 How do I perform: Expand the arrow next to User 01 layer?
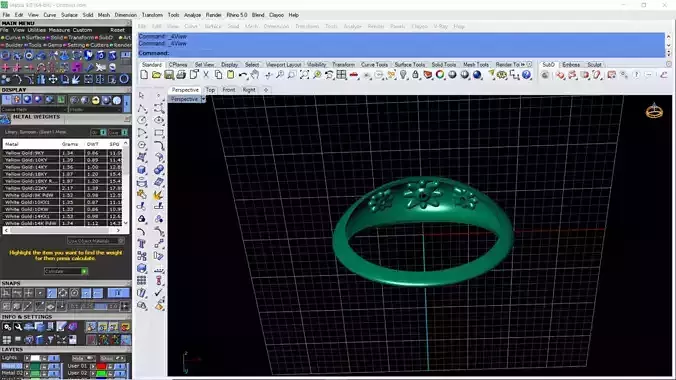click(93, 366)
